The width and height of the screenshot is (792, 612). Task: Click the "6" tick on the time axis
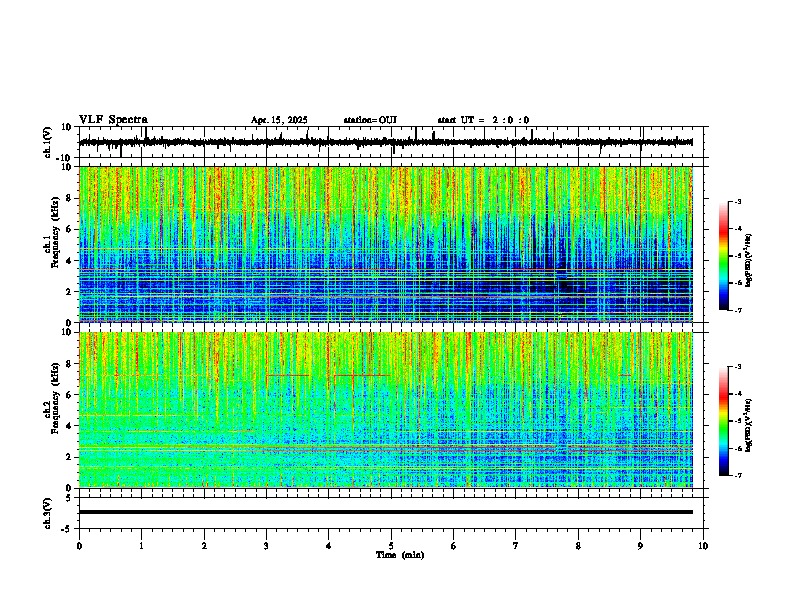point(454,546)
